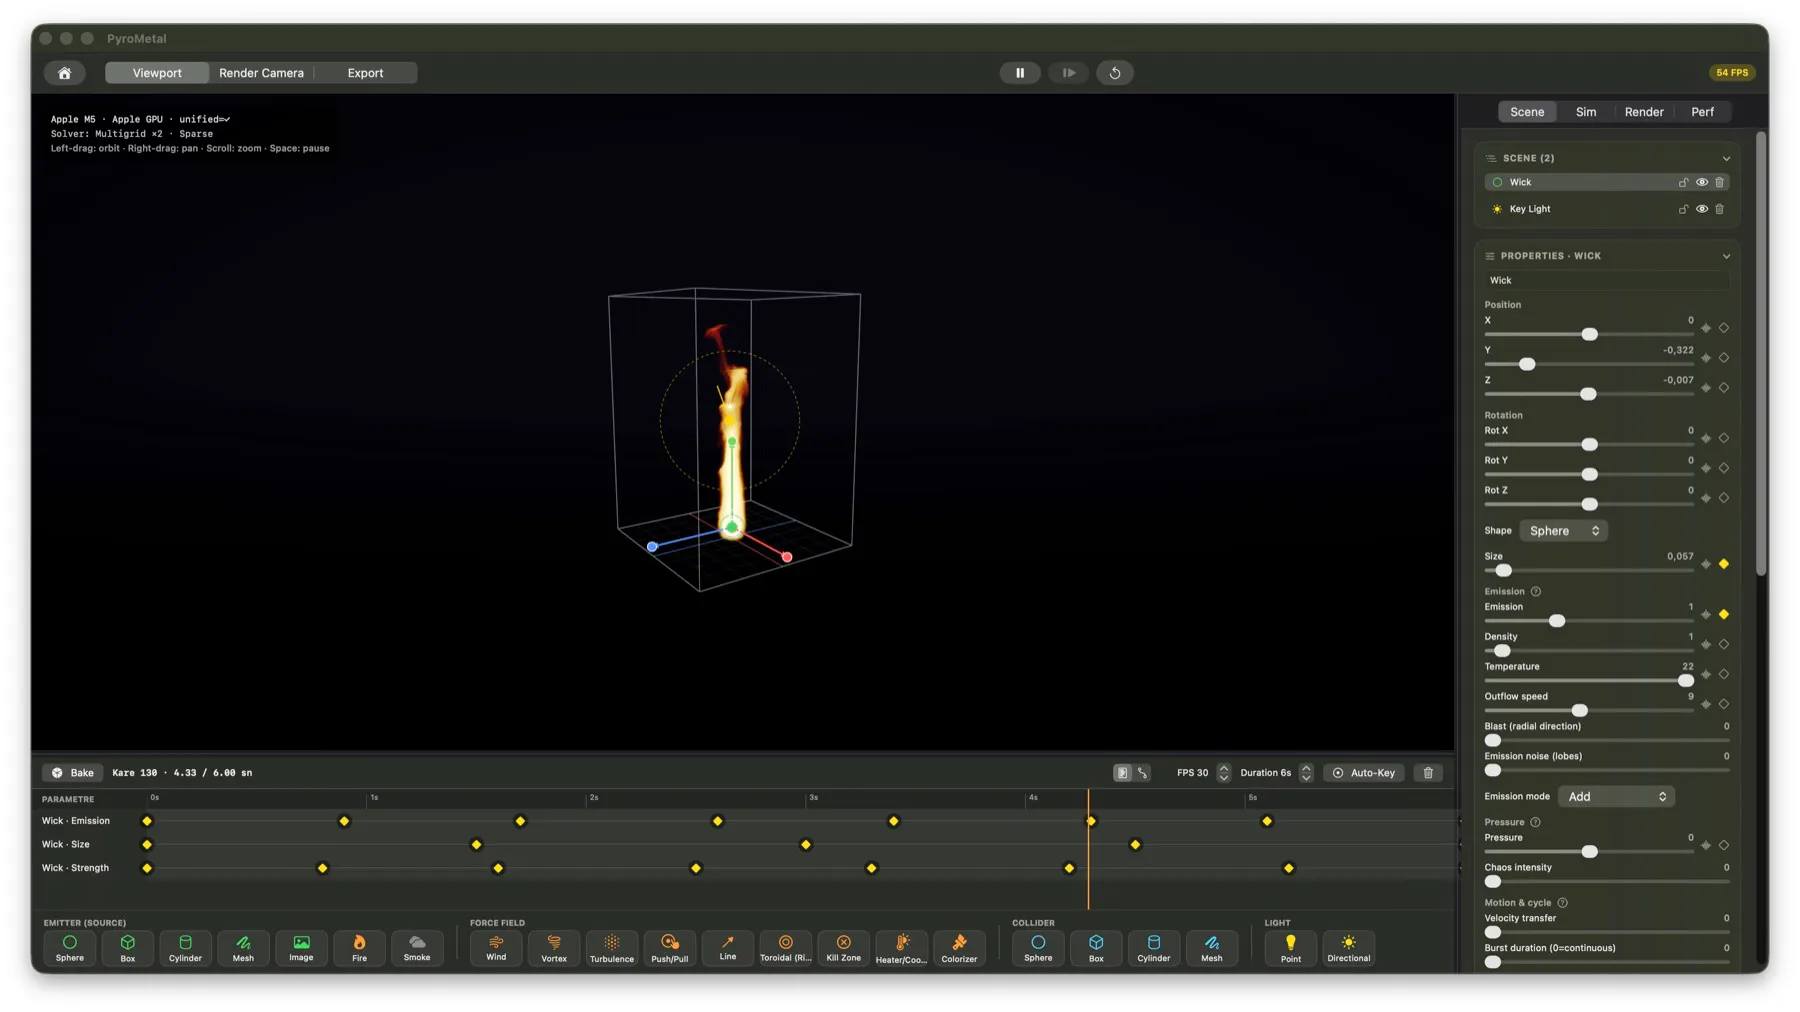Select Key Light in scene list
The image size is (1800, 1012).
[1607, 209]
